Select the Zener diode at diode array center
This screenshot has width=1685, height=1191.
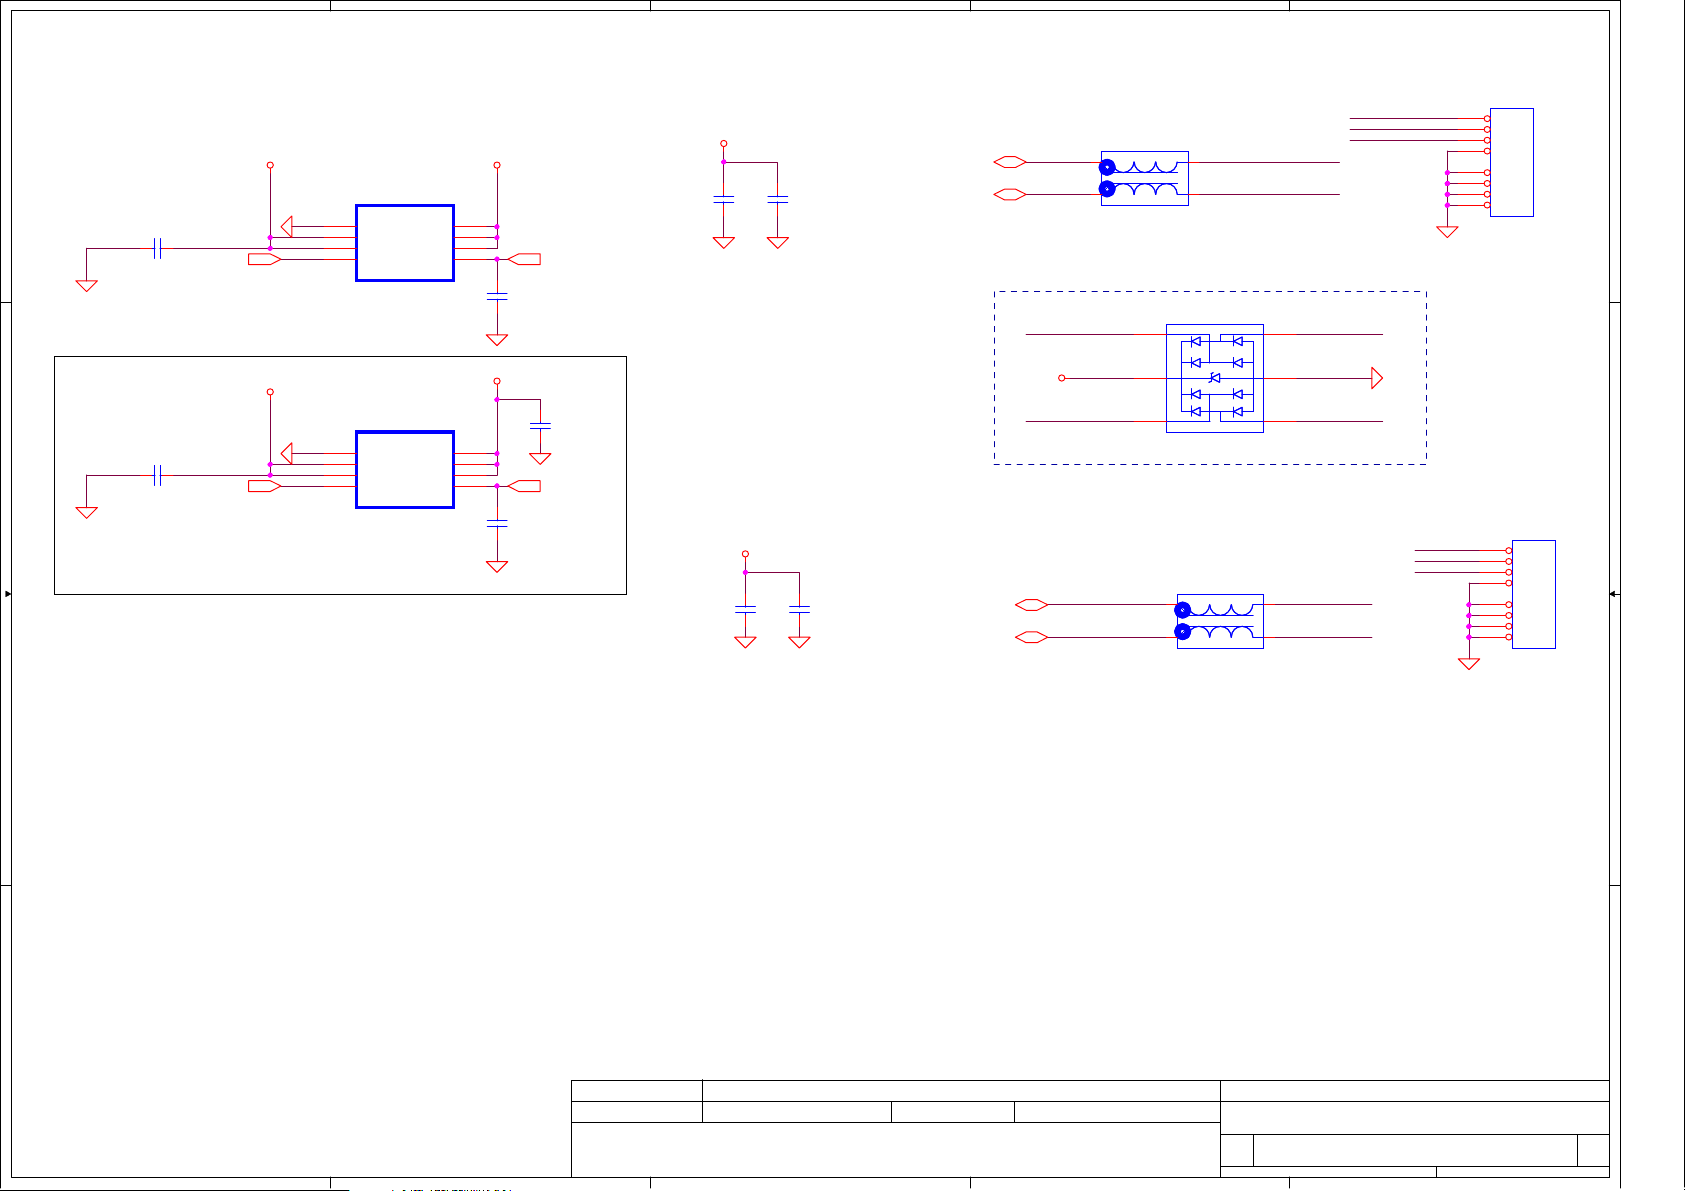click(1214, 378)
